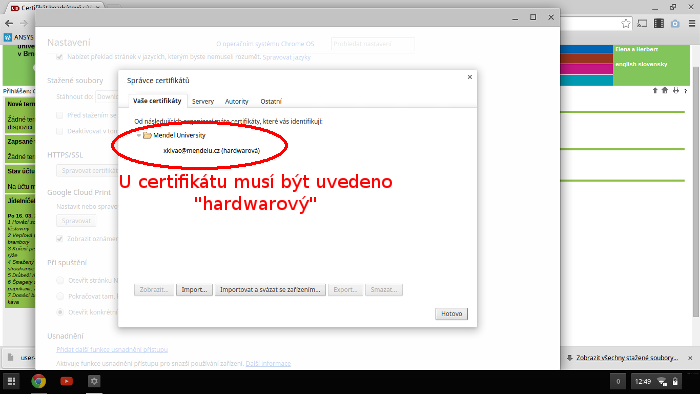Toggle the Nabízet překlad stránek checkbox
The height and width of the screenshot is (394, 700).
pyautogui.click(x=59, y=57)
